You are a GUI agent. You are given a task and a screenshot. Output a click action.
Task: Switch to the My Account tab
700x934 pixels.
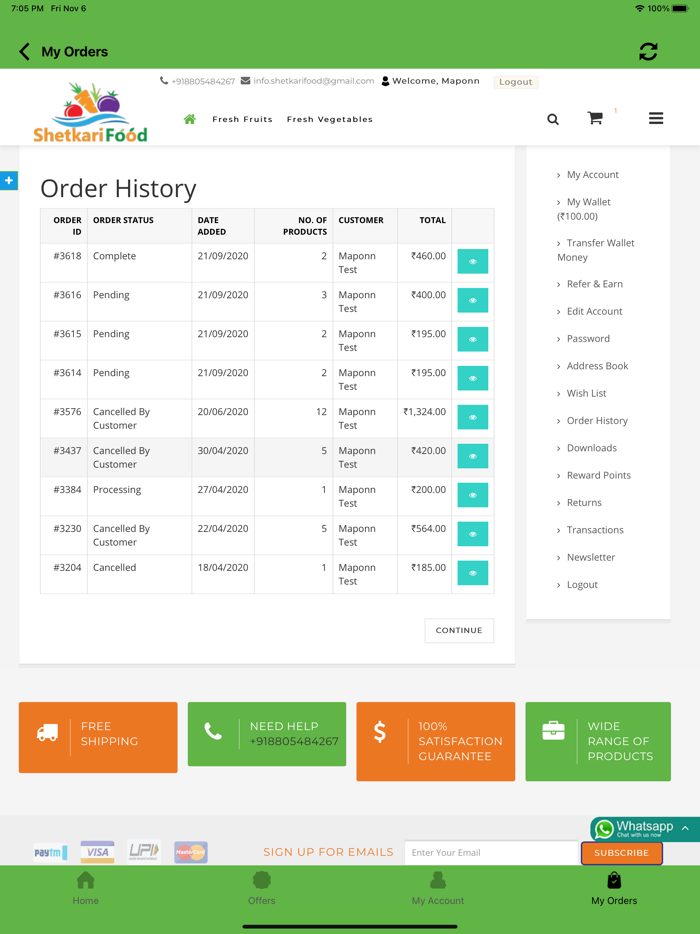click(438, 888)
